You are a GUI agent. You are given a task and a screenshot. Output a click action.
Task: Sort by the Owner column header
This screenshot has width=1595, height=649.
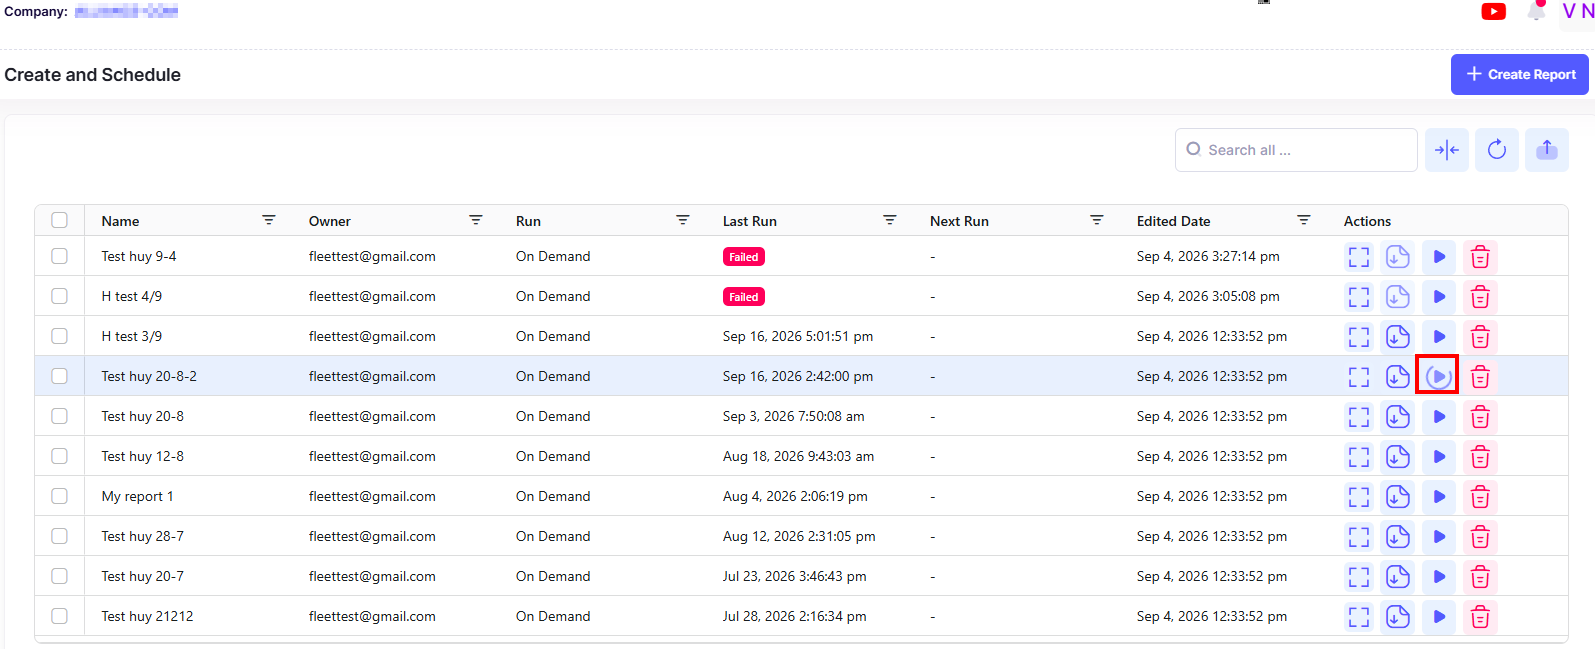point(329,221)
